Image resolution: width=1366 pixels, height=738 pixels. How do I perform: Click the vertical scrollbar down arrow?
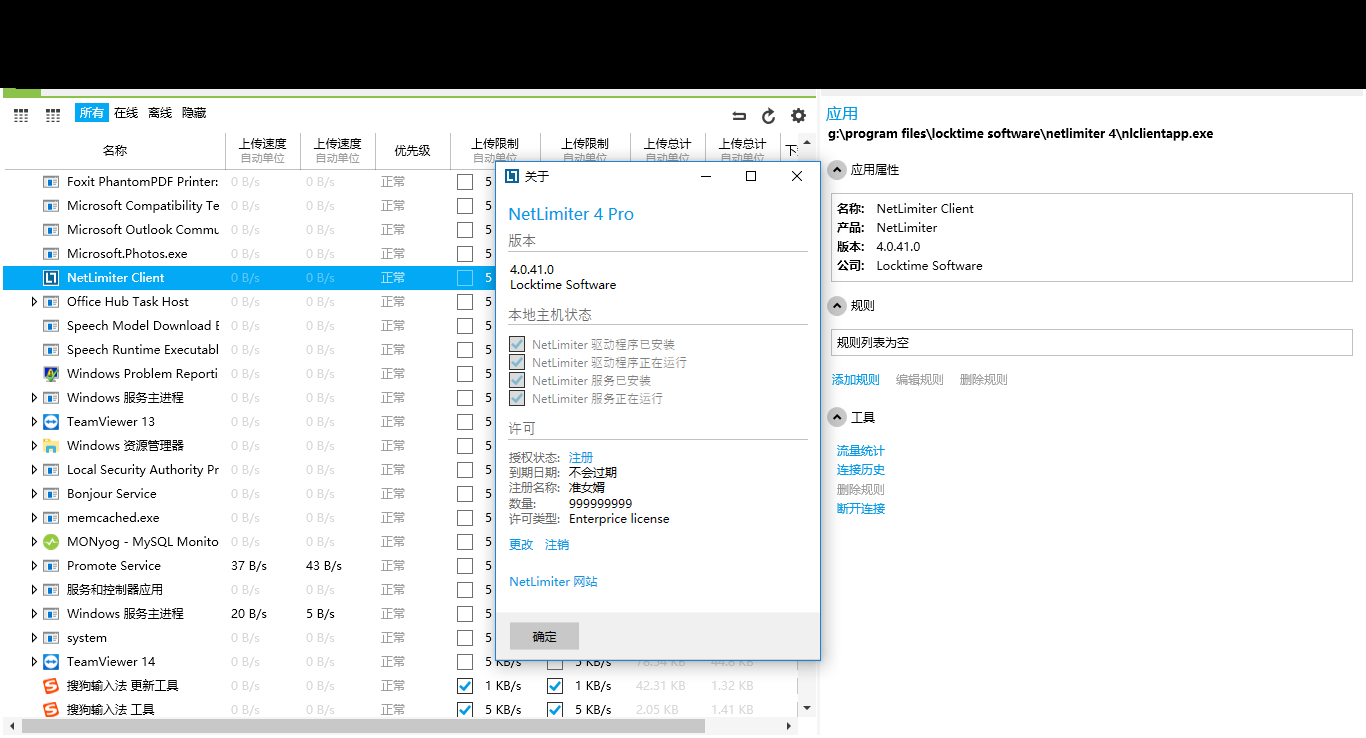tap(808, 709)
